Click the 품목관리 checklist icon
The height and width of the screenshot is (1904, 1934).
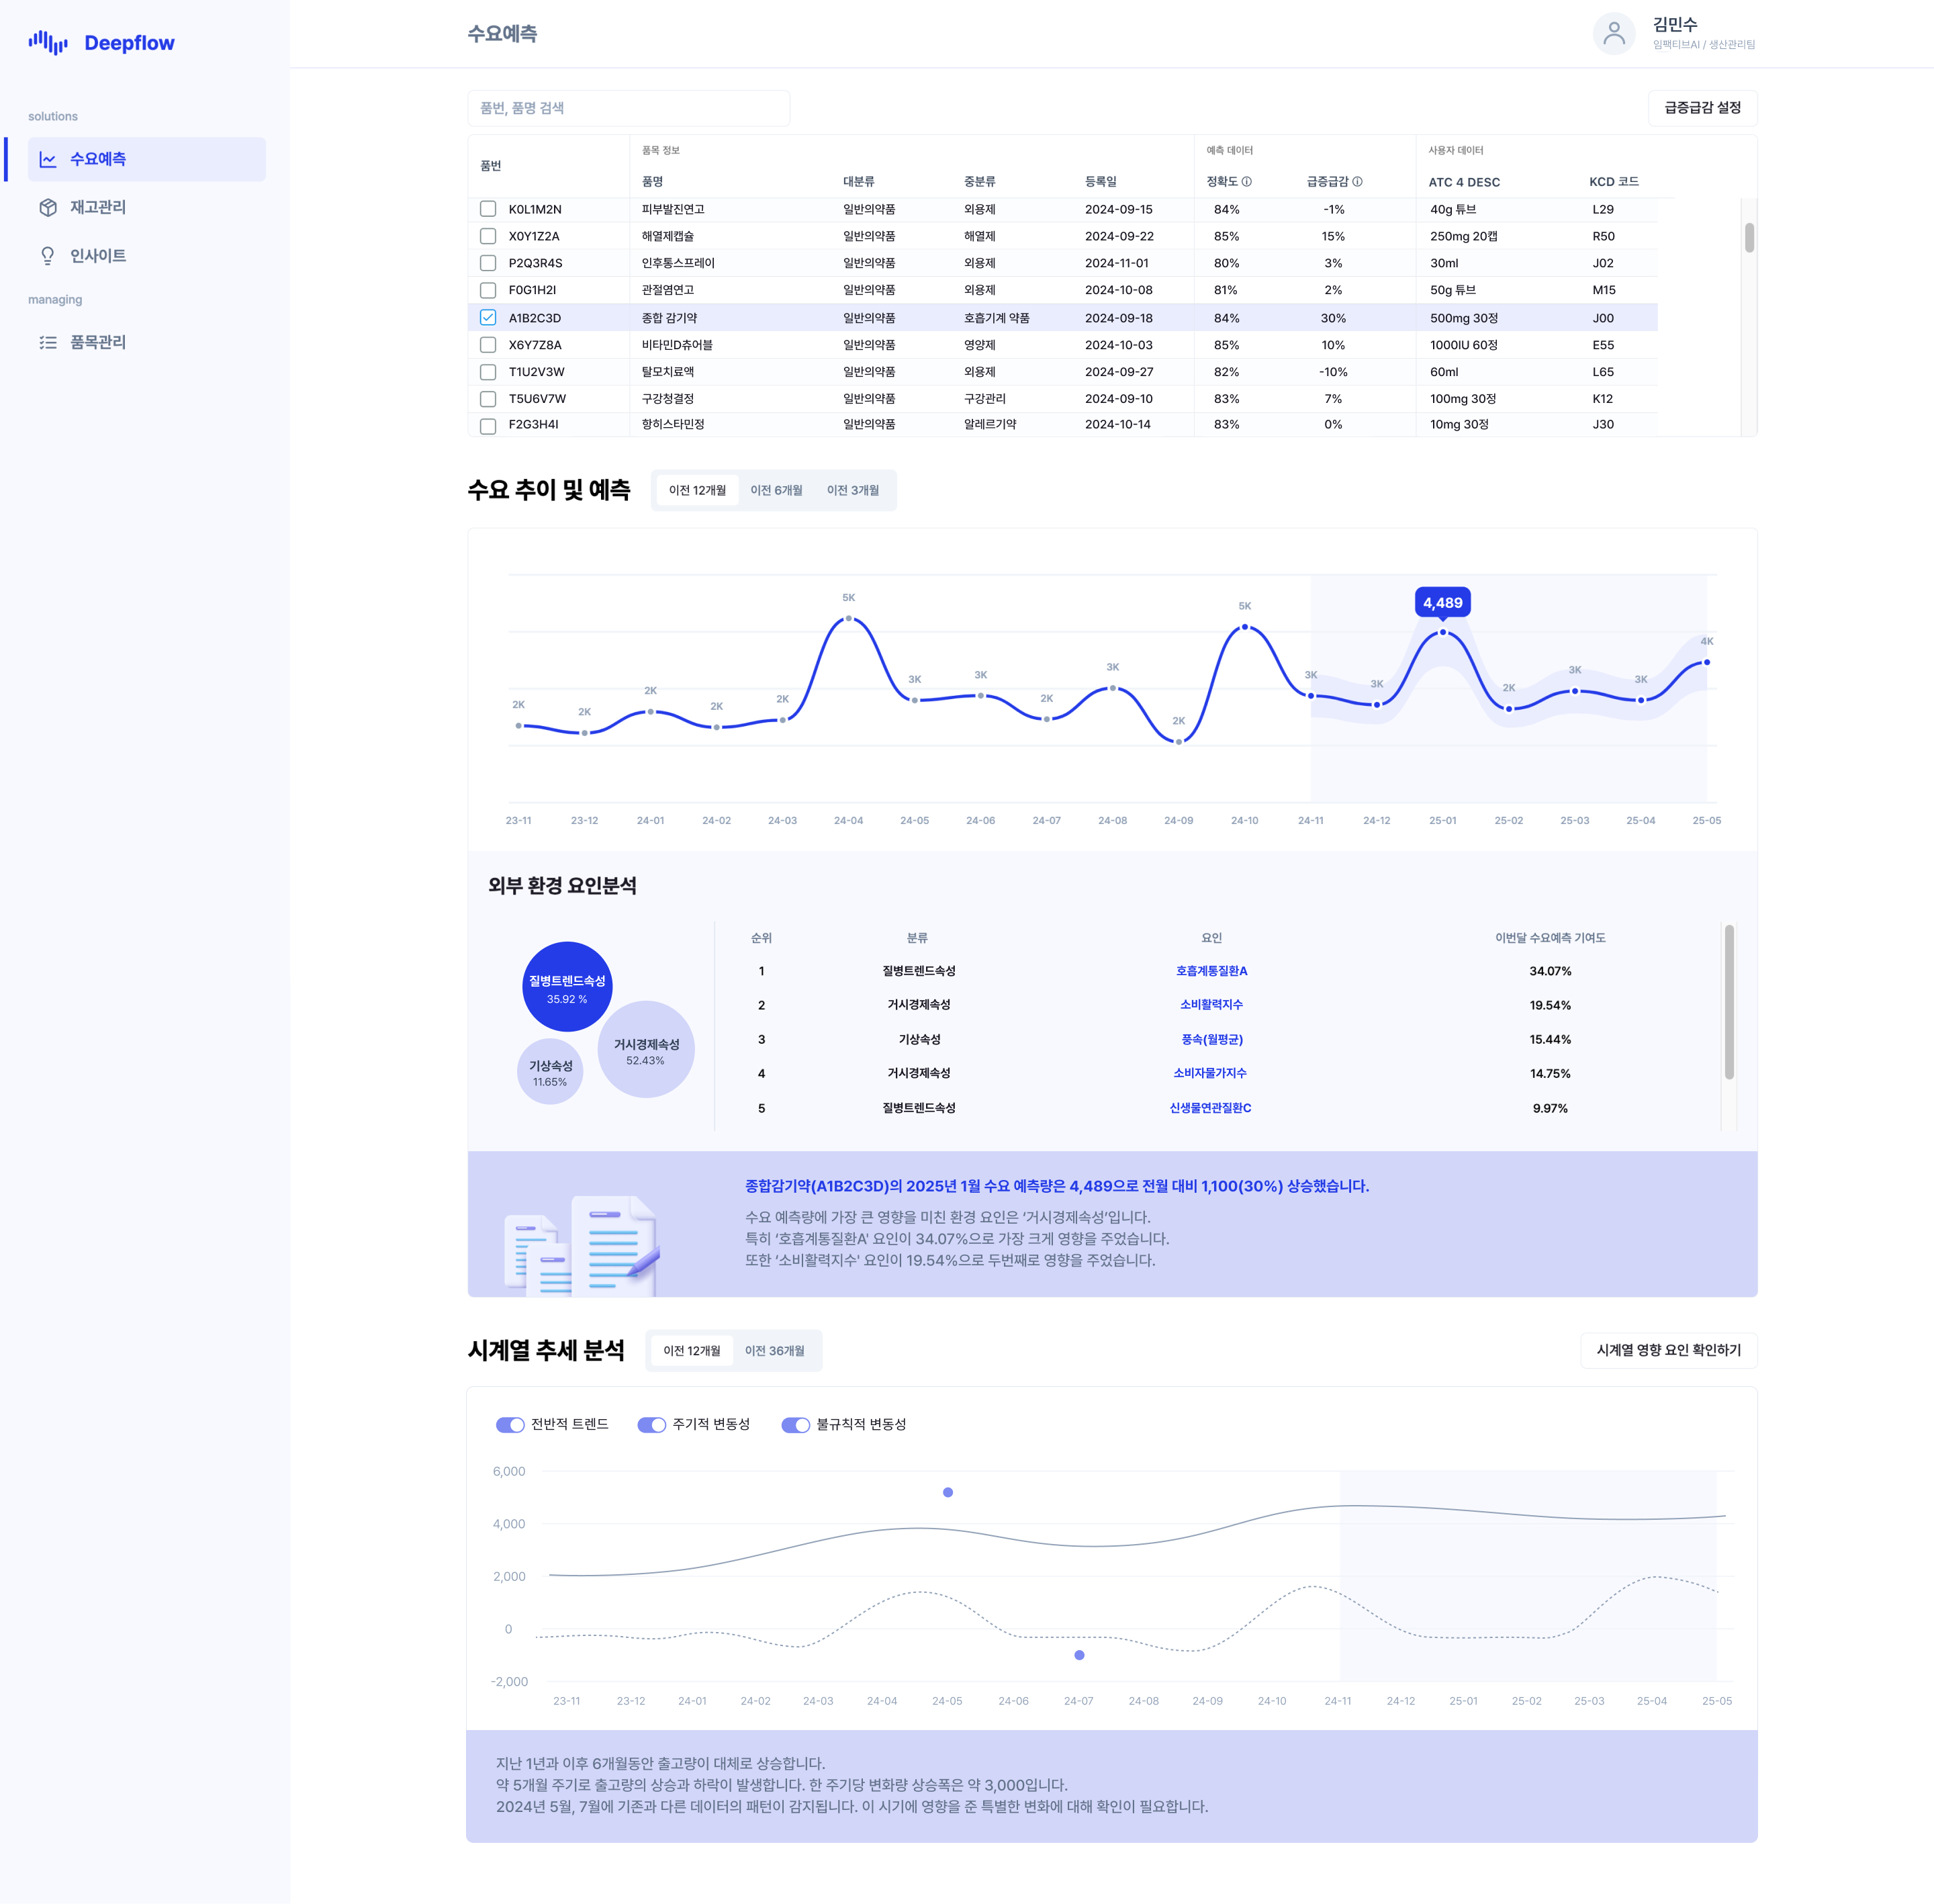pos(48,343)
